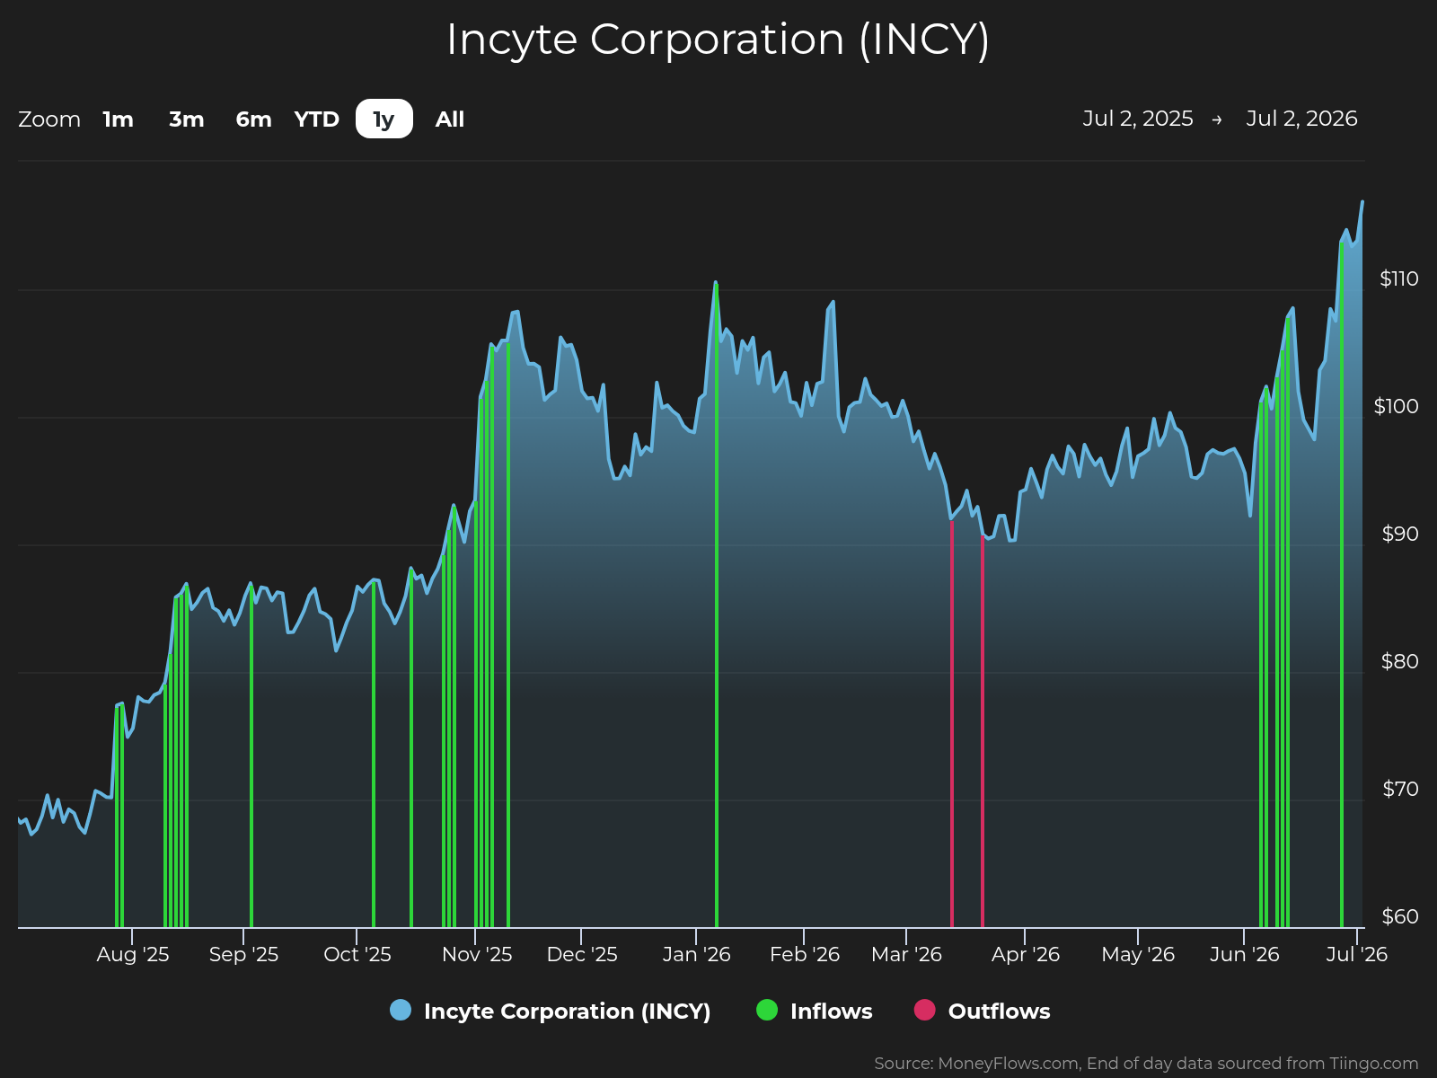Toggle the Inflows series in legend
The image size is (1437, 1078).
click(814, 1011)
